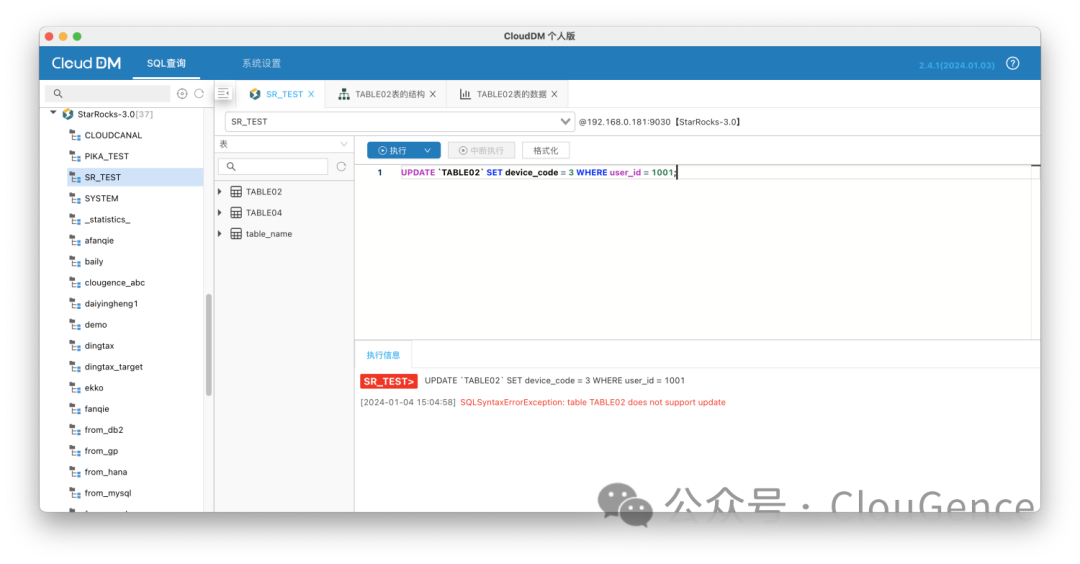Select the baily database
1080x564 pixels.
tap(94, 262)
